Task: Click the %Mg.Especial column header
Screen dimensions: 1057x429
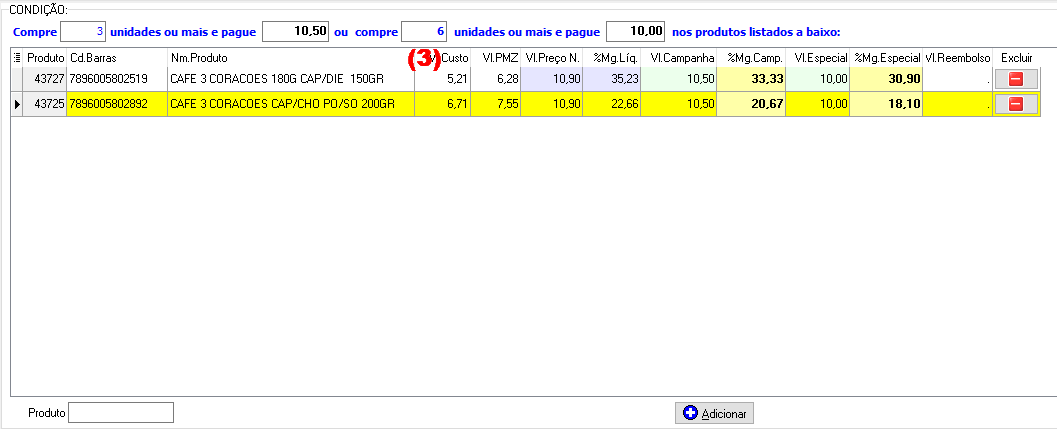Action: (886, 58)
